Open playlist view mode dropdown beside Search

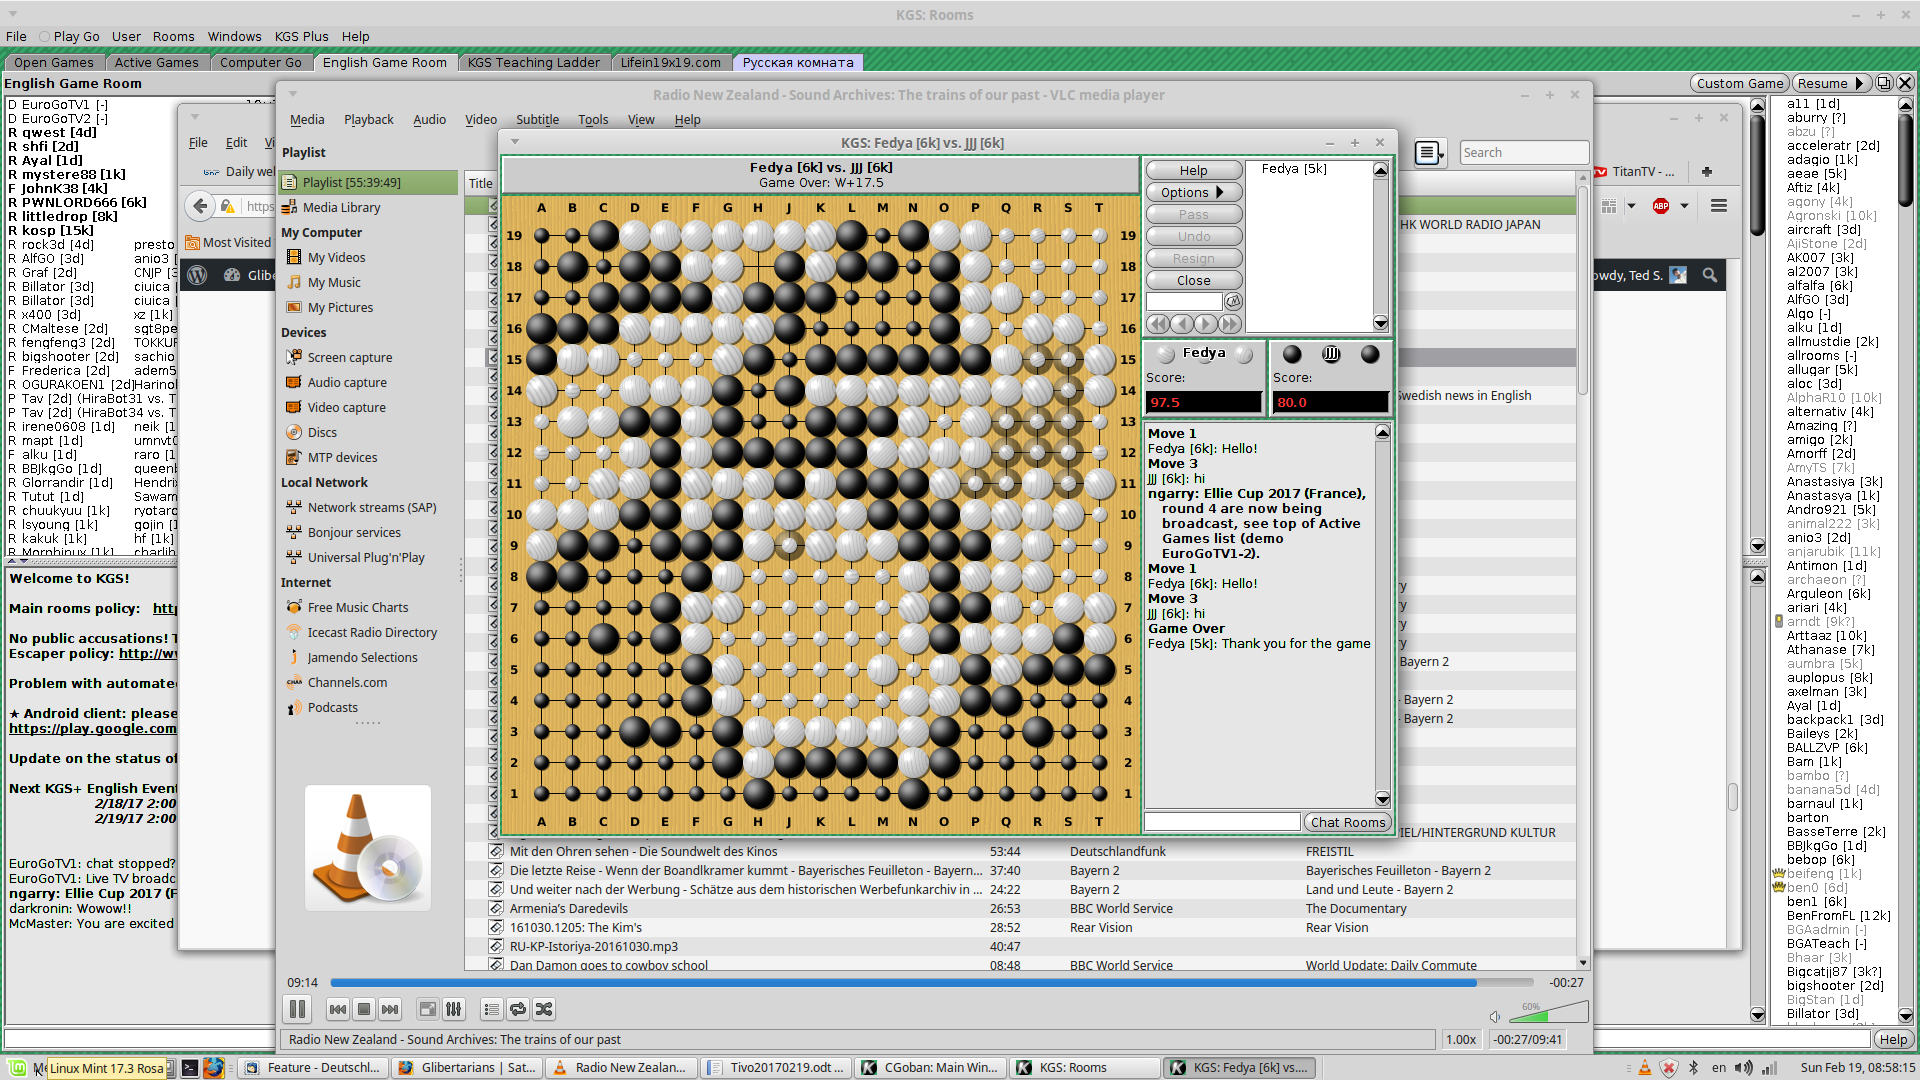tap(1430, 153)
